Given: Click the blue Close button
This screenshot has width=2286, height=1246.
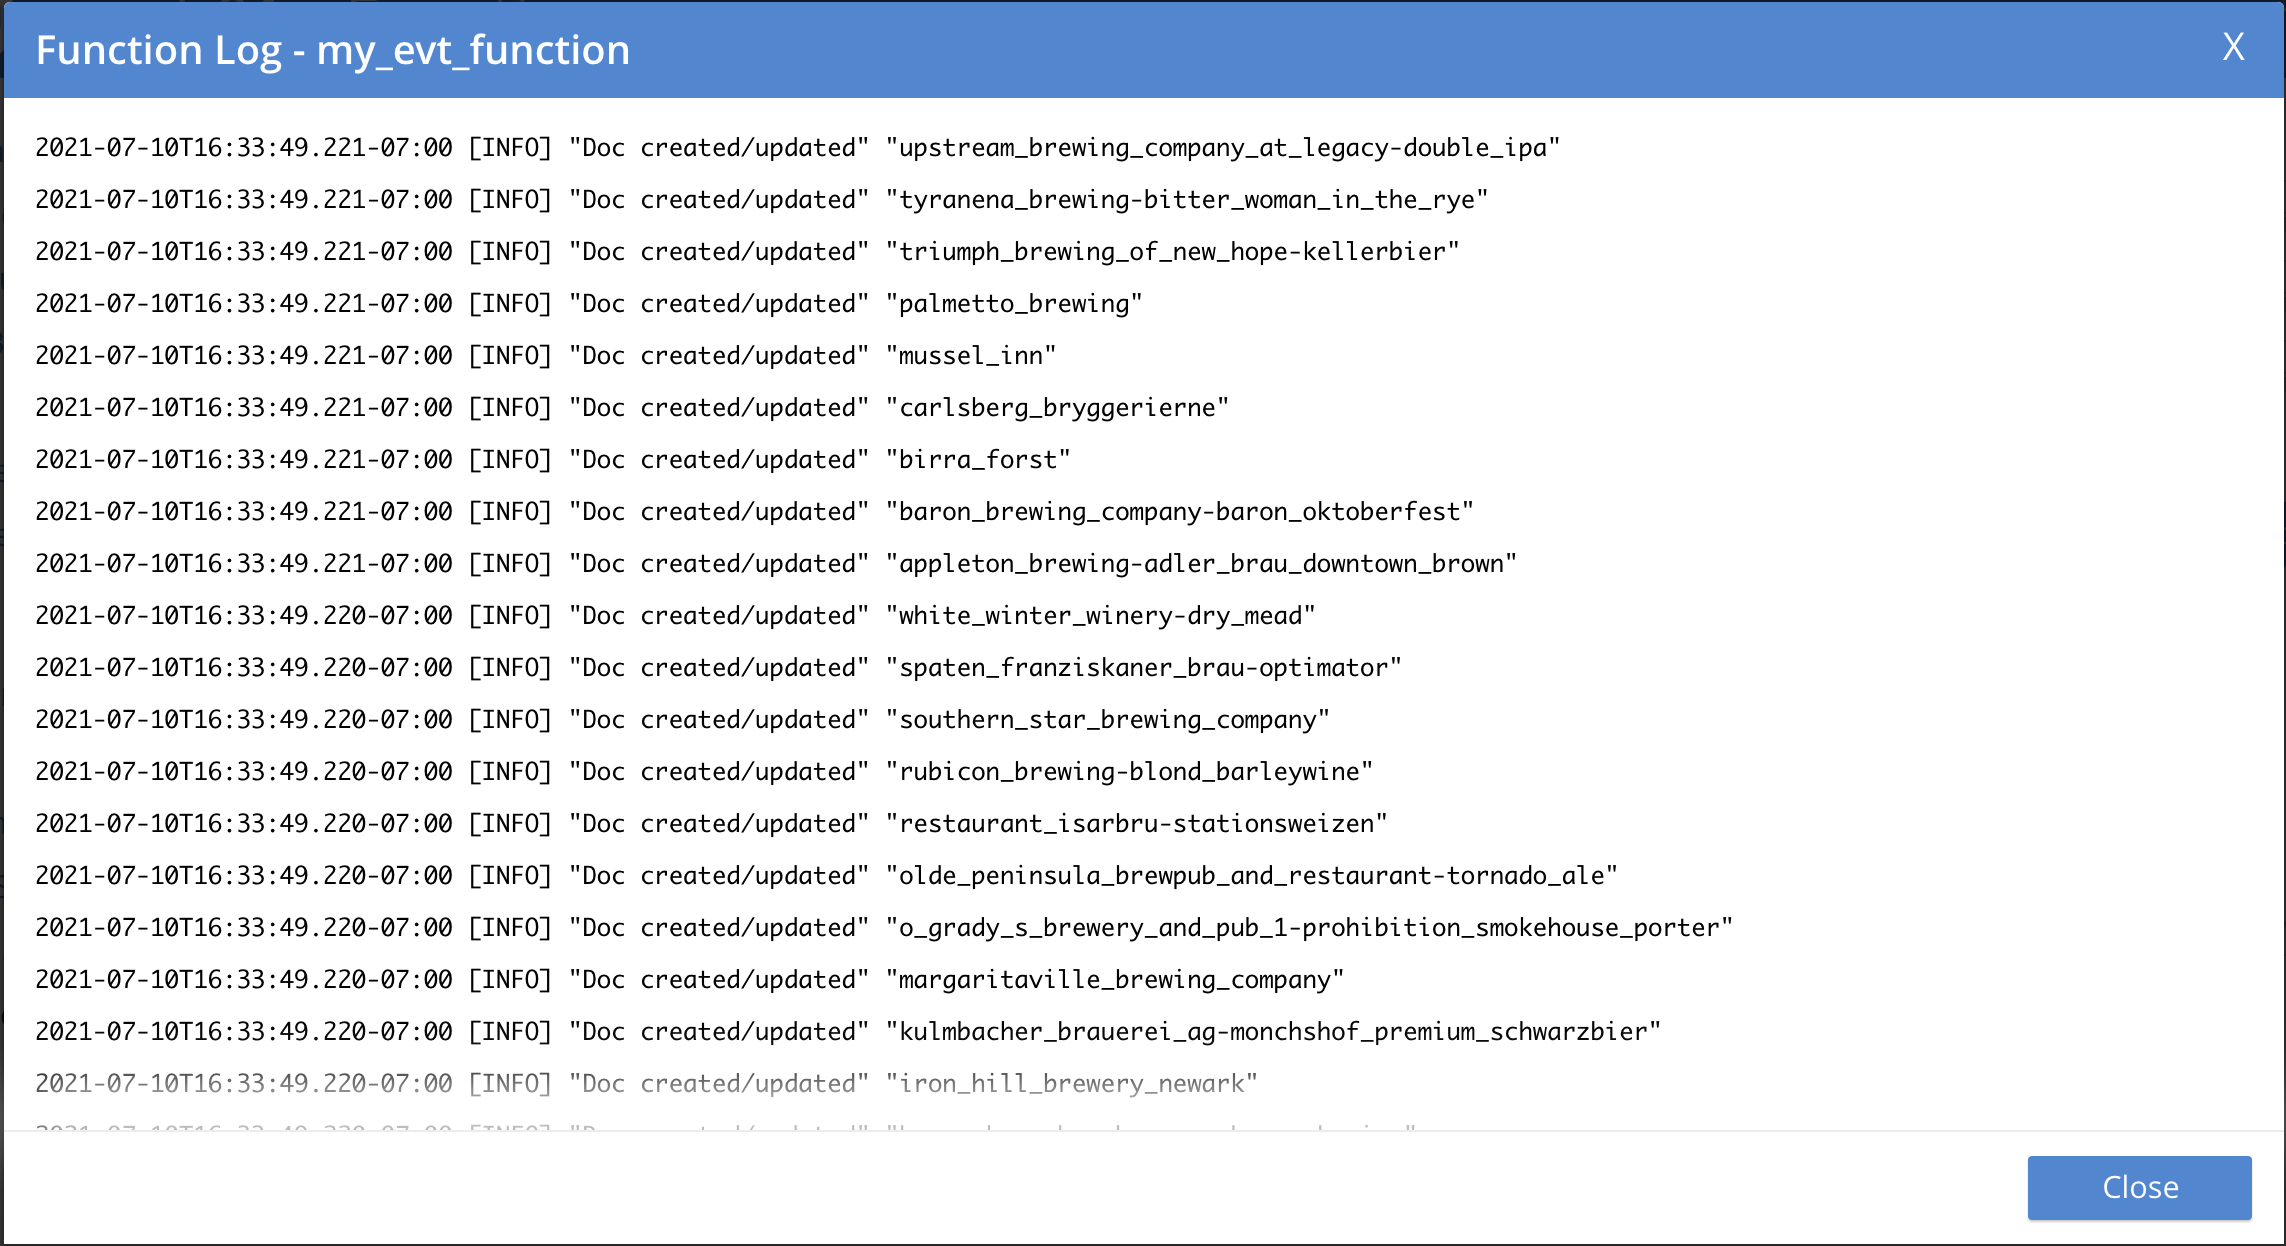Looking at the screenshot, I should 2139,1187.
